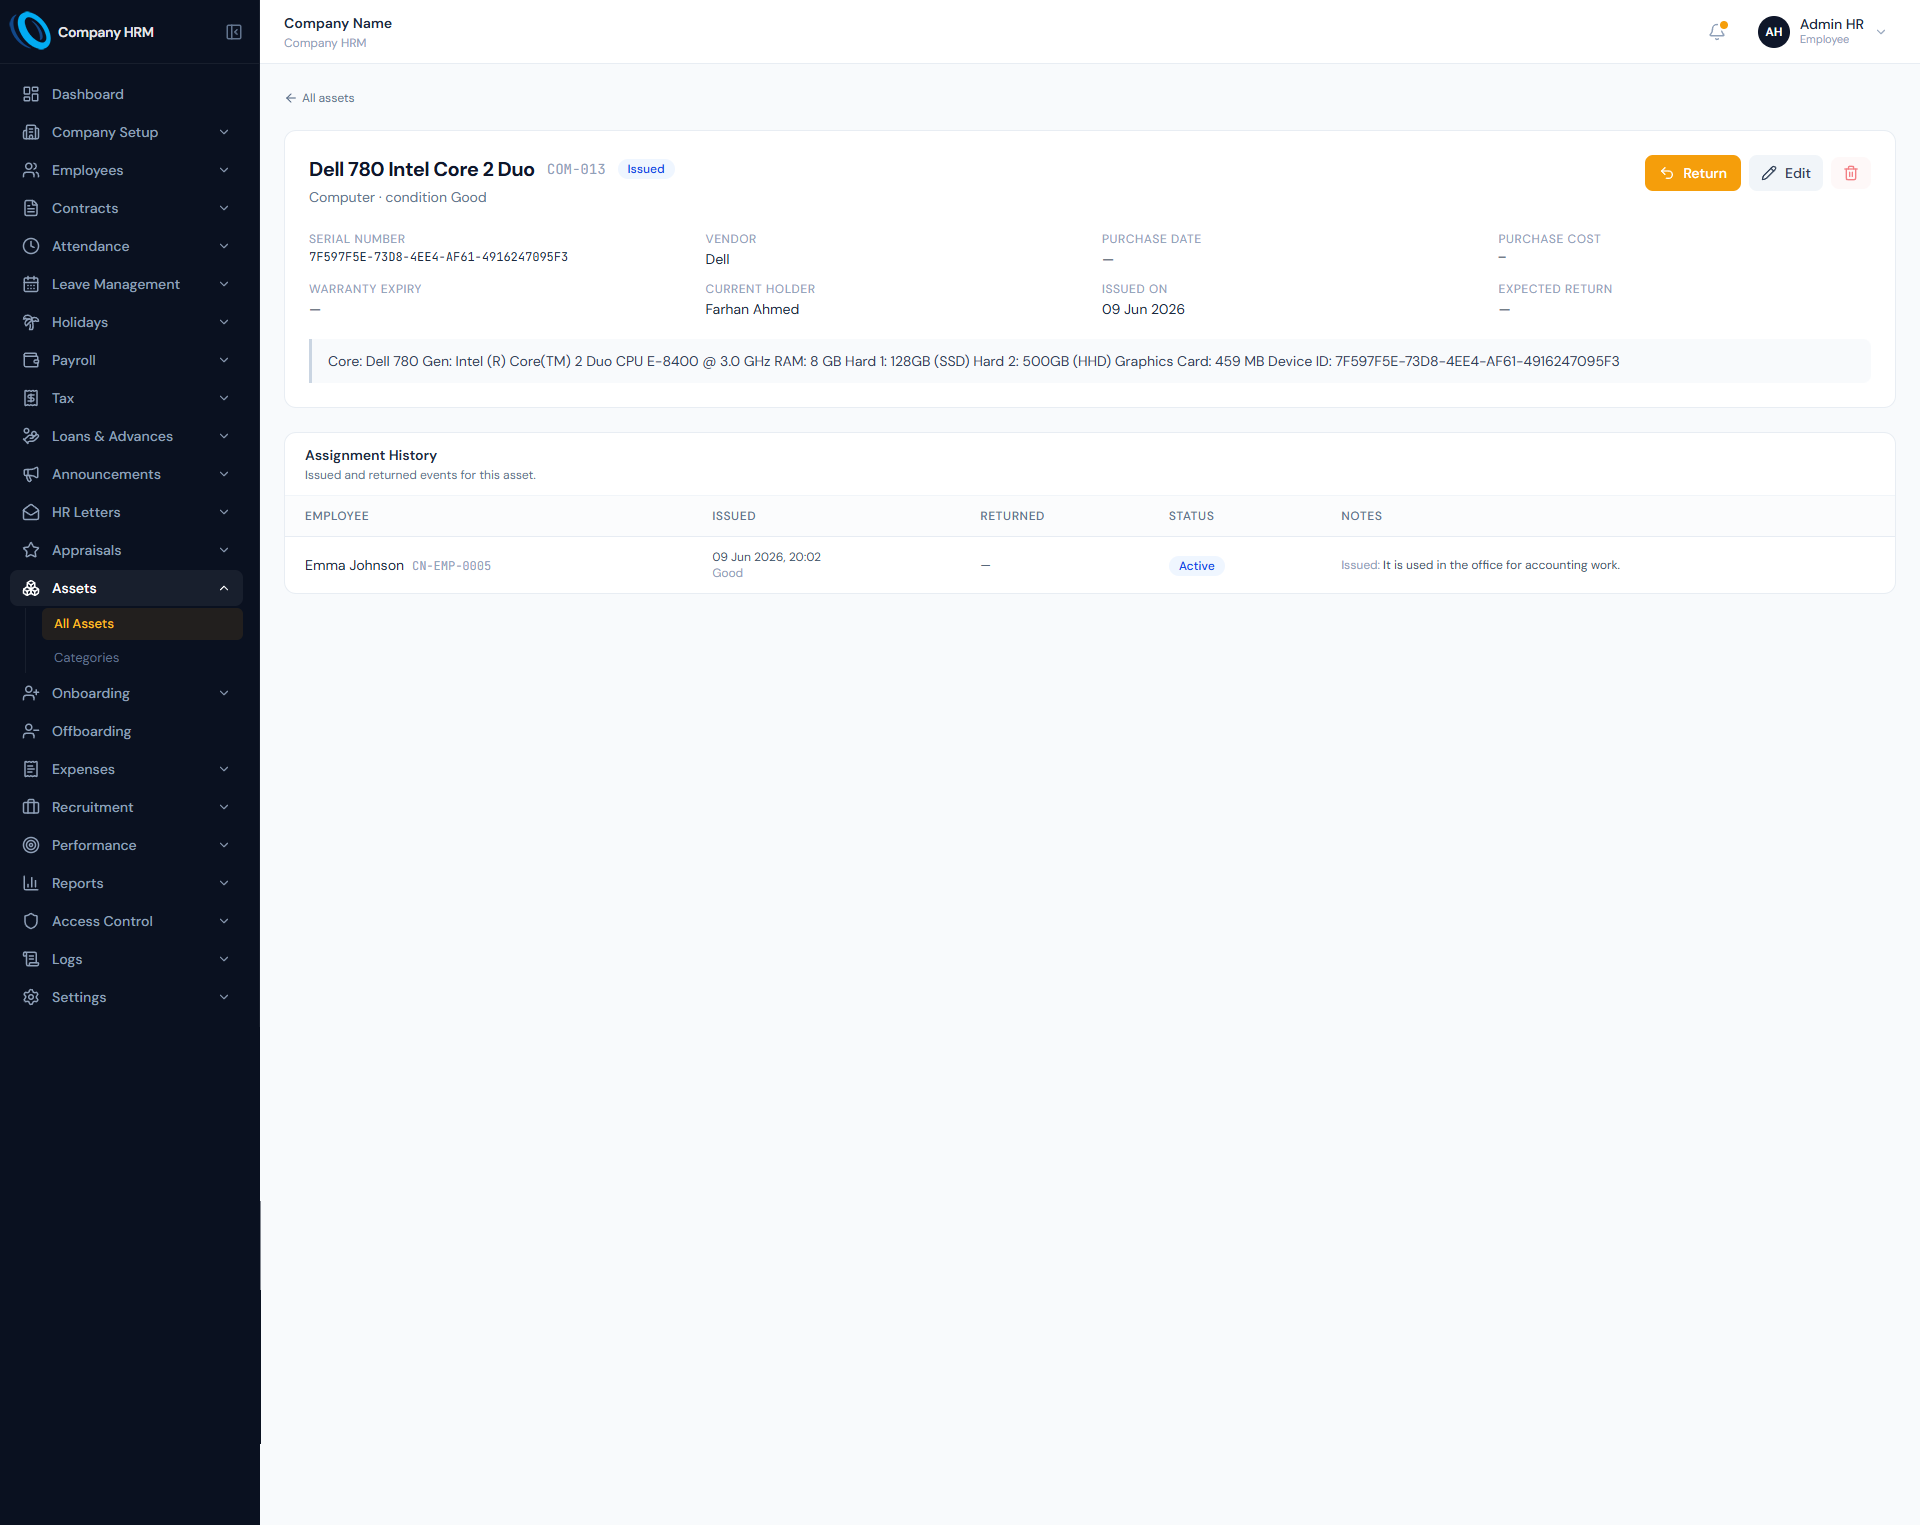
Task: Click the AH user avatar
Action: click(x=1773, y=32)
